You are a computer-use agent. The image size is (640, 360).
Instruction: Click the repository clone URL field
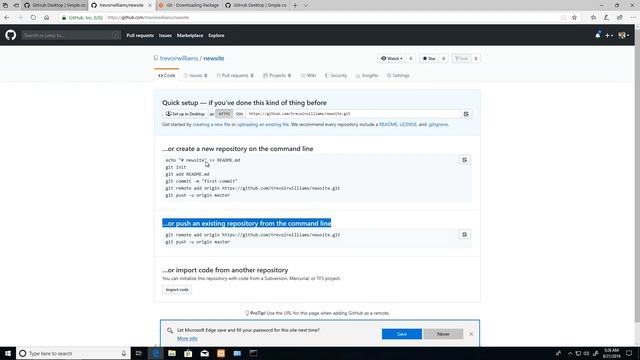point(353,114)
